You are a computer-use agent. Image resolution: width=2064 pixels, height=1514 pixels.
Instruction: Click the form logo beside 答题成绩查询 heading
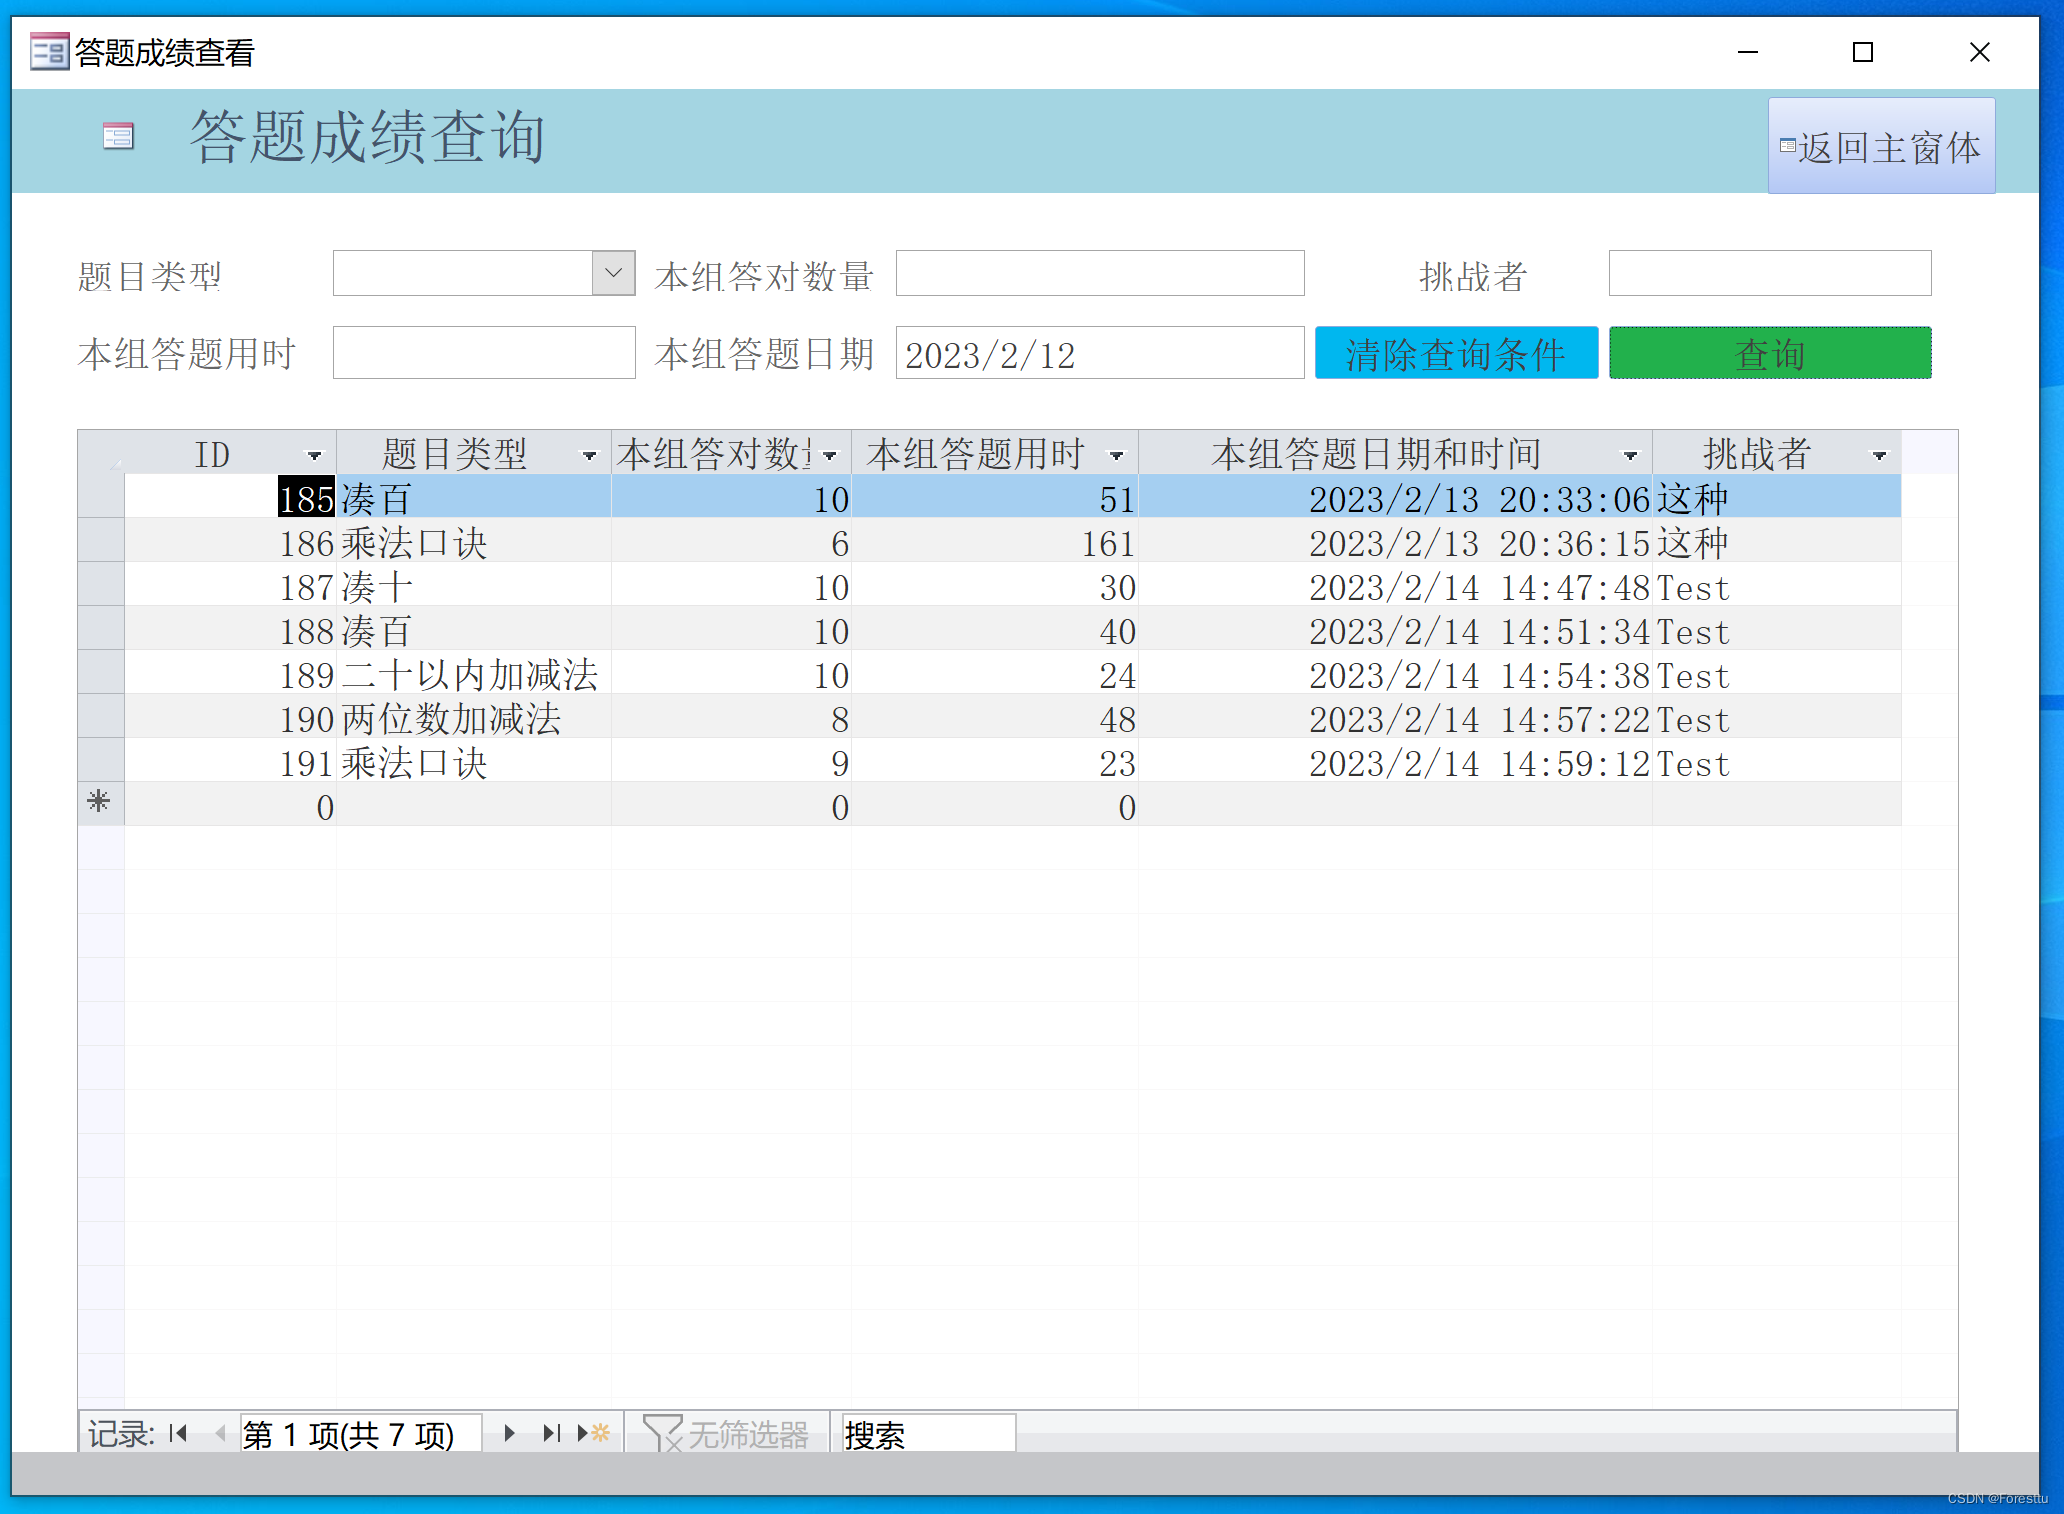click(118, 136)
